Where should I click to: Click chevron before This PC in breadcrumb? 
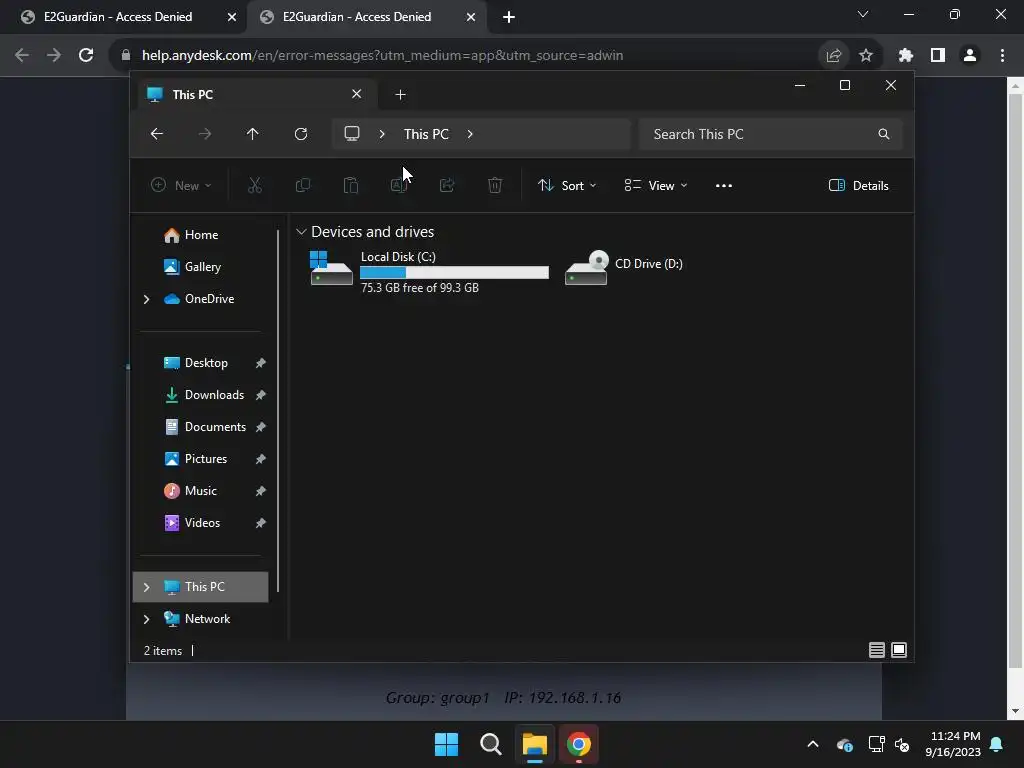[382, 134]
